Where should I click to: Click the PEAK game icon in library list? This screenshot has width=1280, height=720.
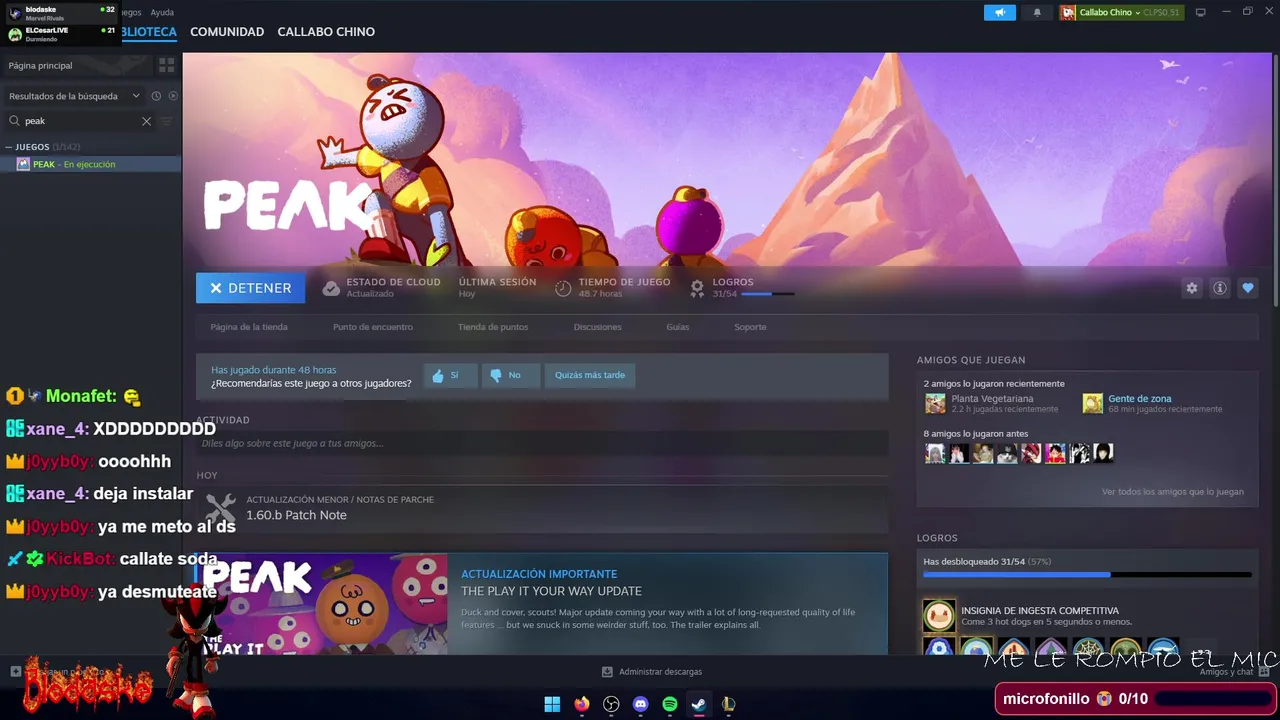[23, 164]
